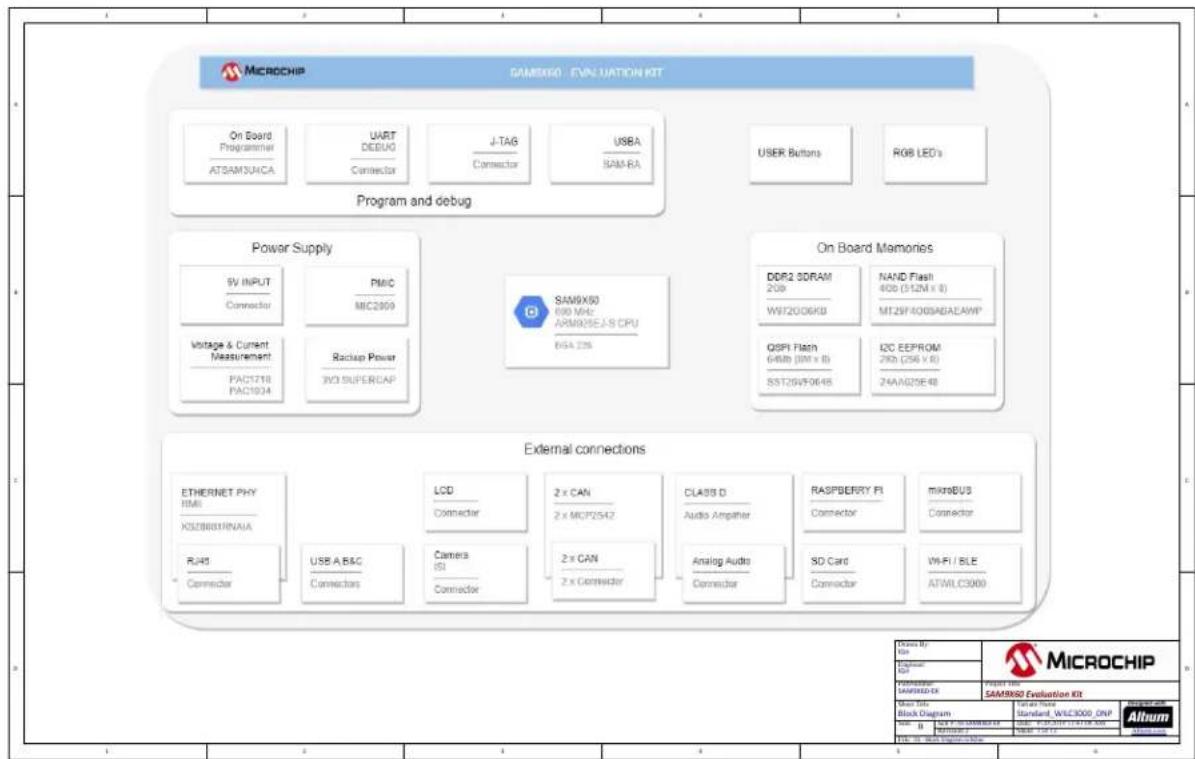Select the 2 x CAN MCP2542 block
1195x759 pixels.
click(x=603, y=507)
